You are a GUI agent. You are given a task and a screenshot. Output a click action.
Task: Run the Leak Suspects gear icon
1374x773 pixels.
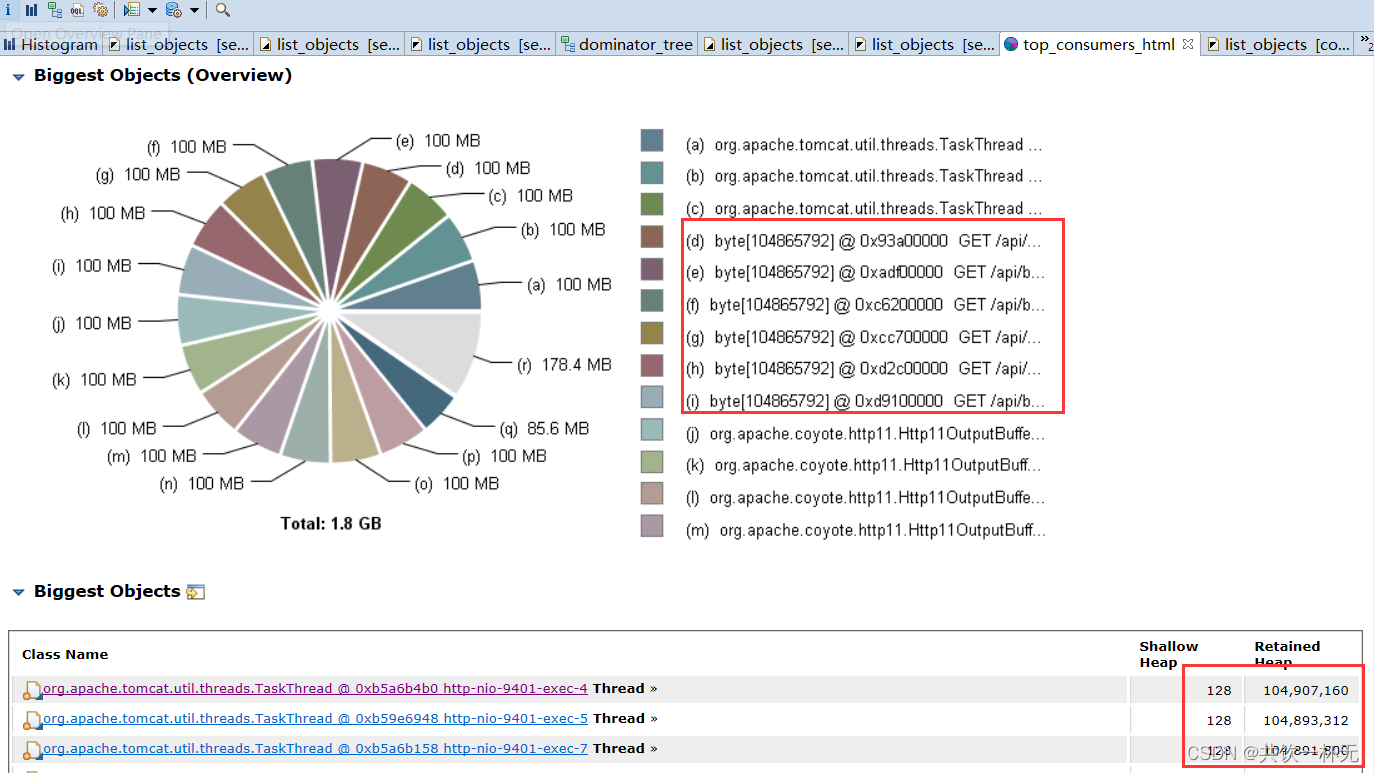pyautogui.click(x=102, y=10)
